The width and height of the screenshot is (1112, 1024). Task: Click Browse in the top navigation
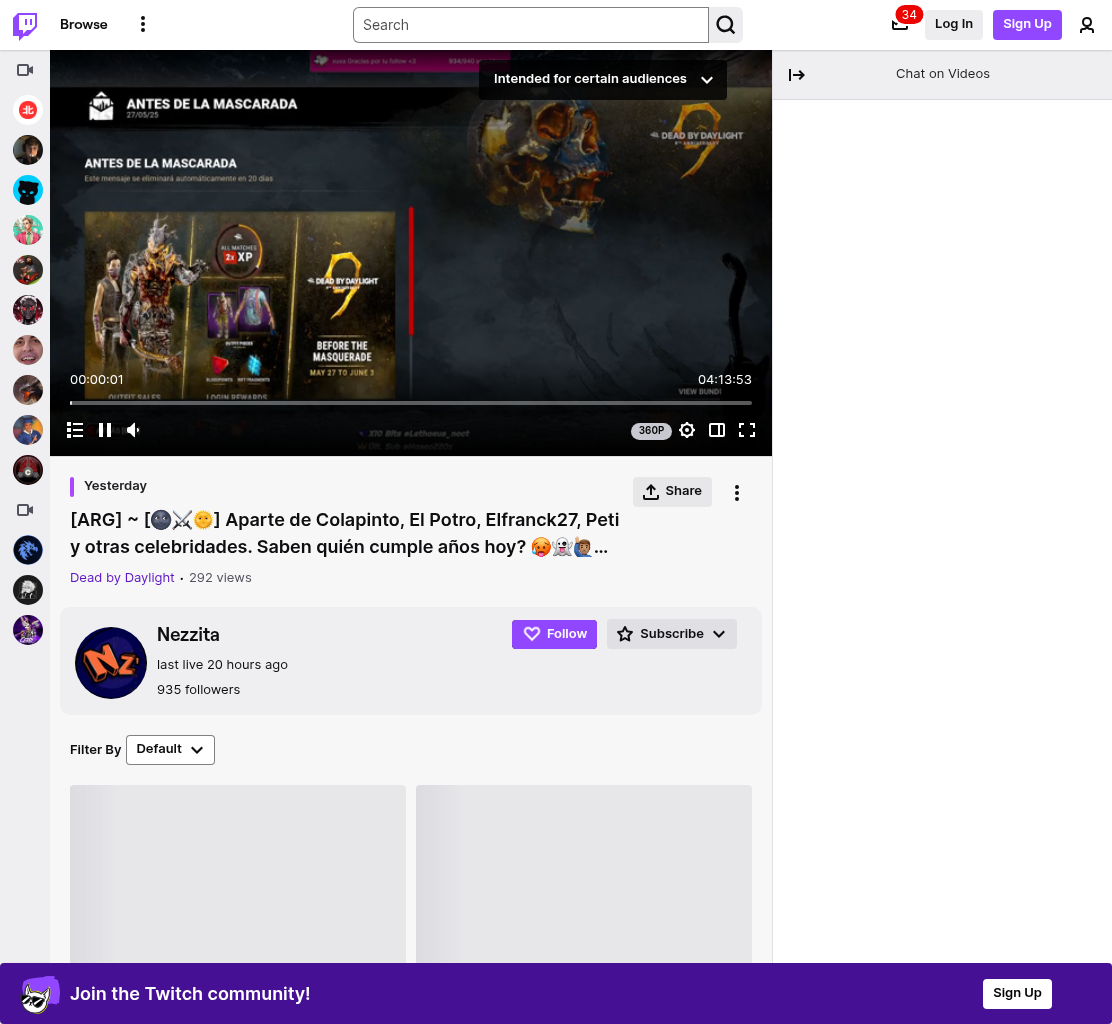[84, 24]
